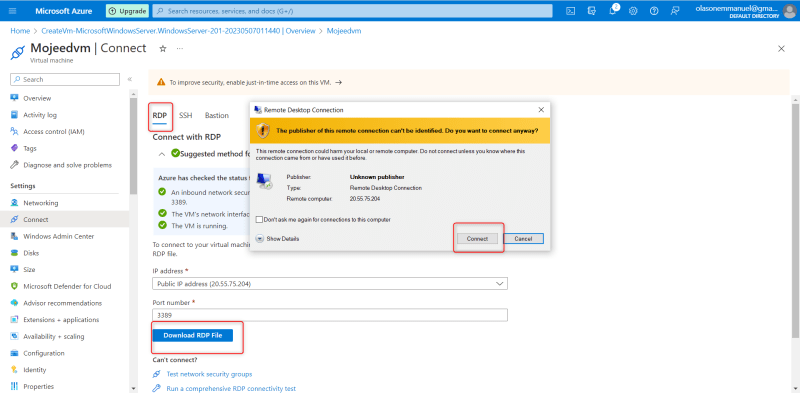This screenshot has width=800, height=393.
Task: Click the Microsoft Azure logo text
Action: (64, 11)
